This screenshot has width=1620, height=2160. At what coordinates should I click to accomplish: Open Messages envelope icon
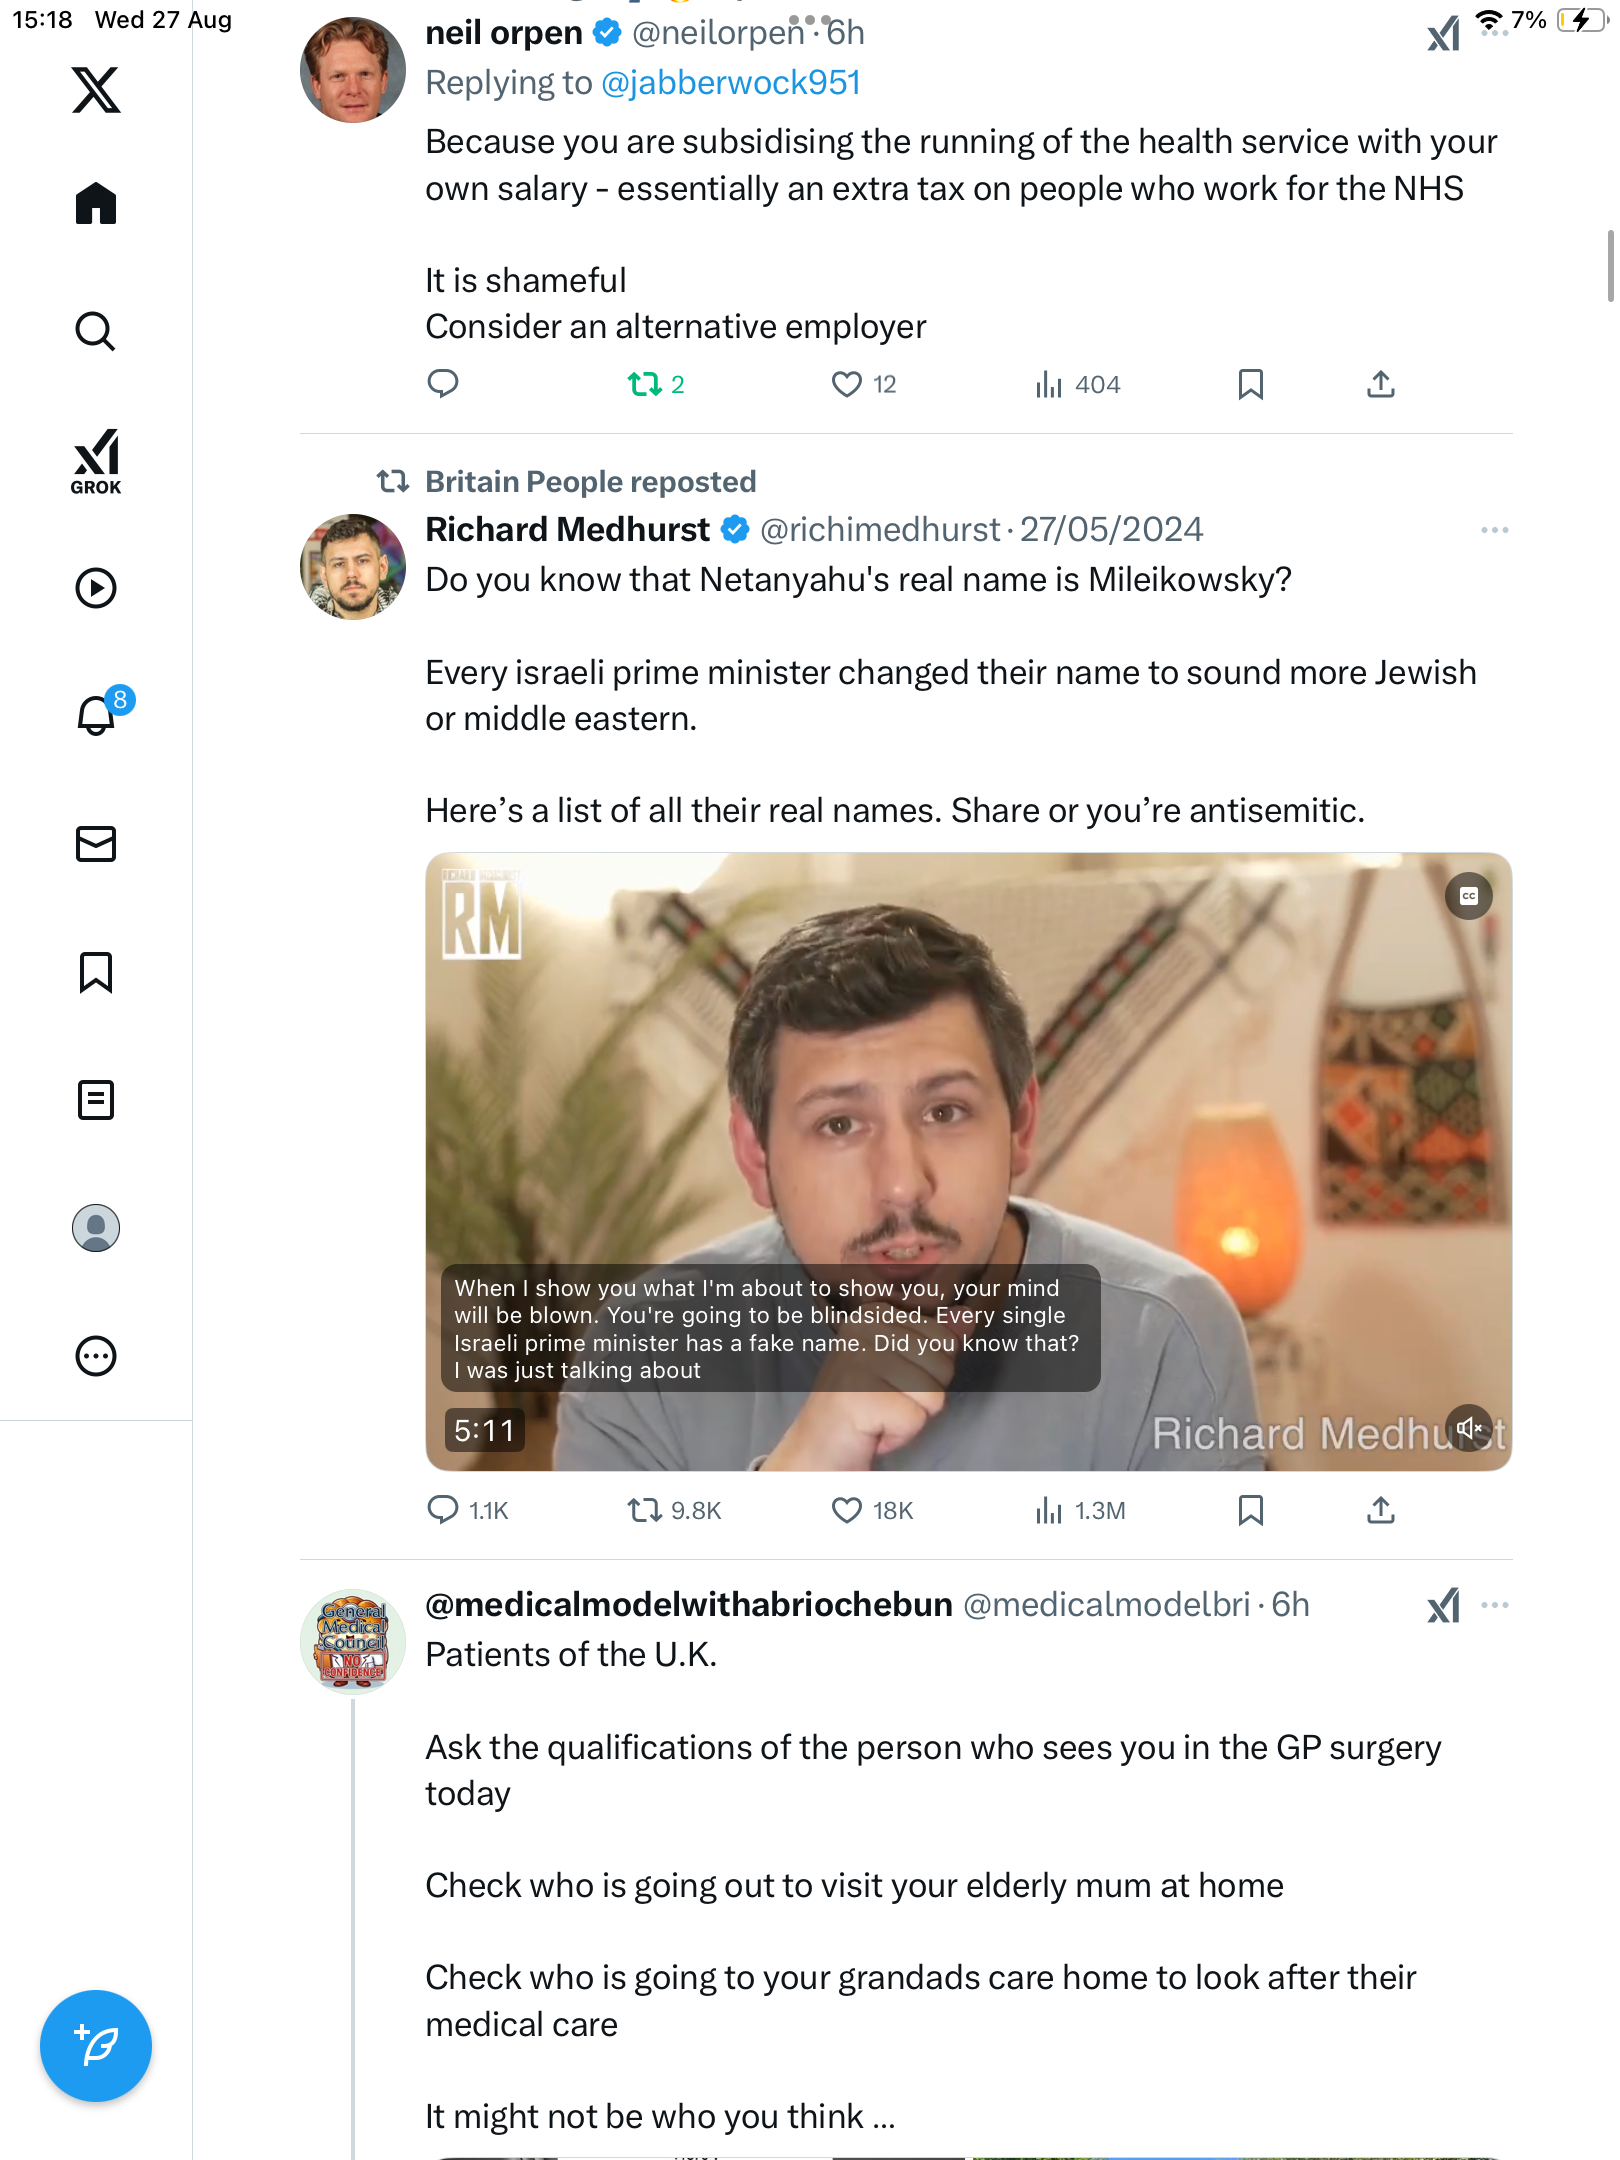(x=96, y=844)
